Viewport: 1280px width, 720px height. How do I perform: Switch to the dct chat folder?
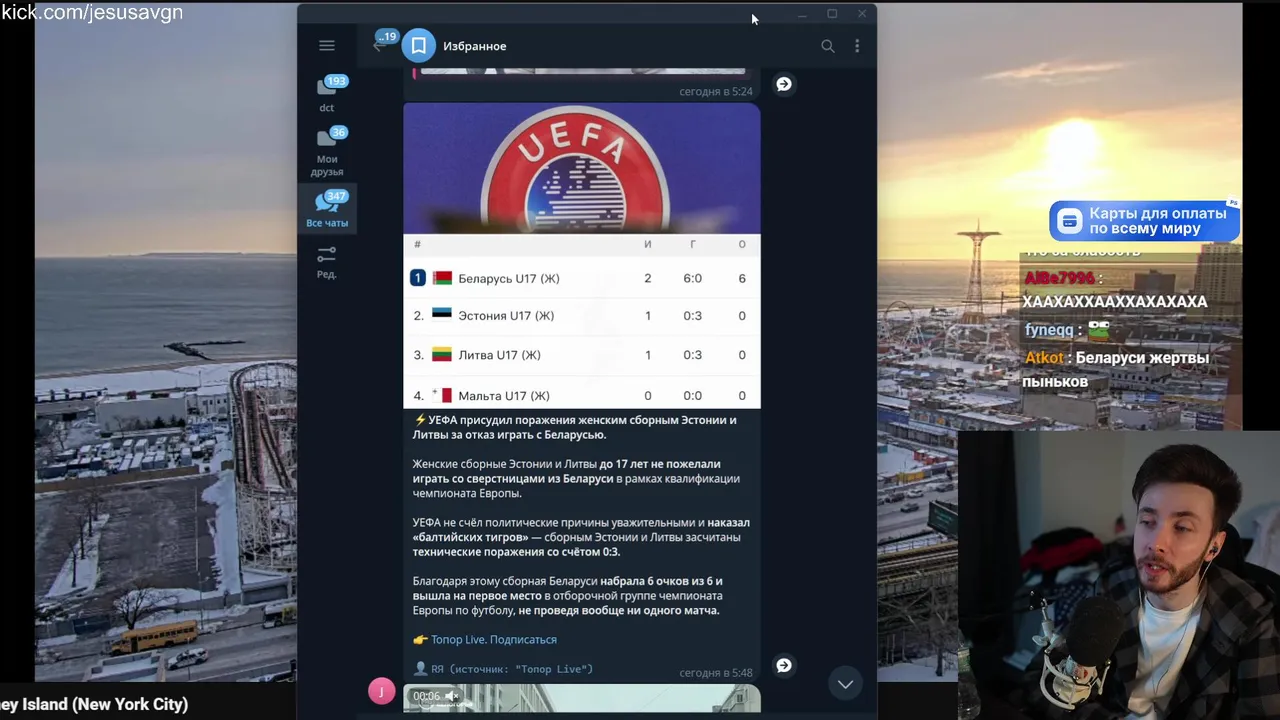tap(327, 94)
